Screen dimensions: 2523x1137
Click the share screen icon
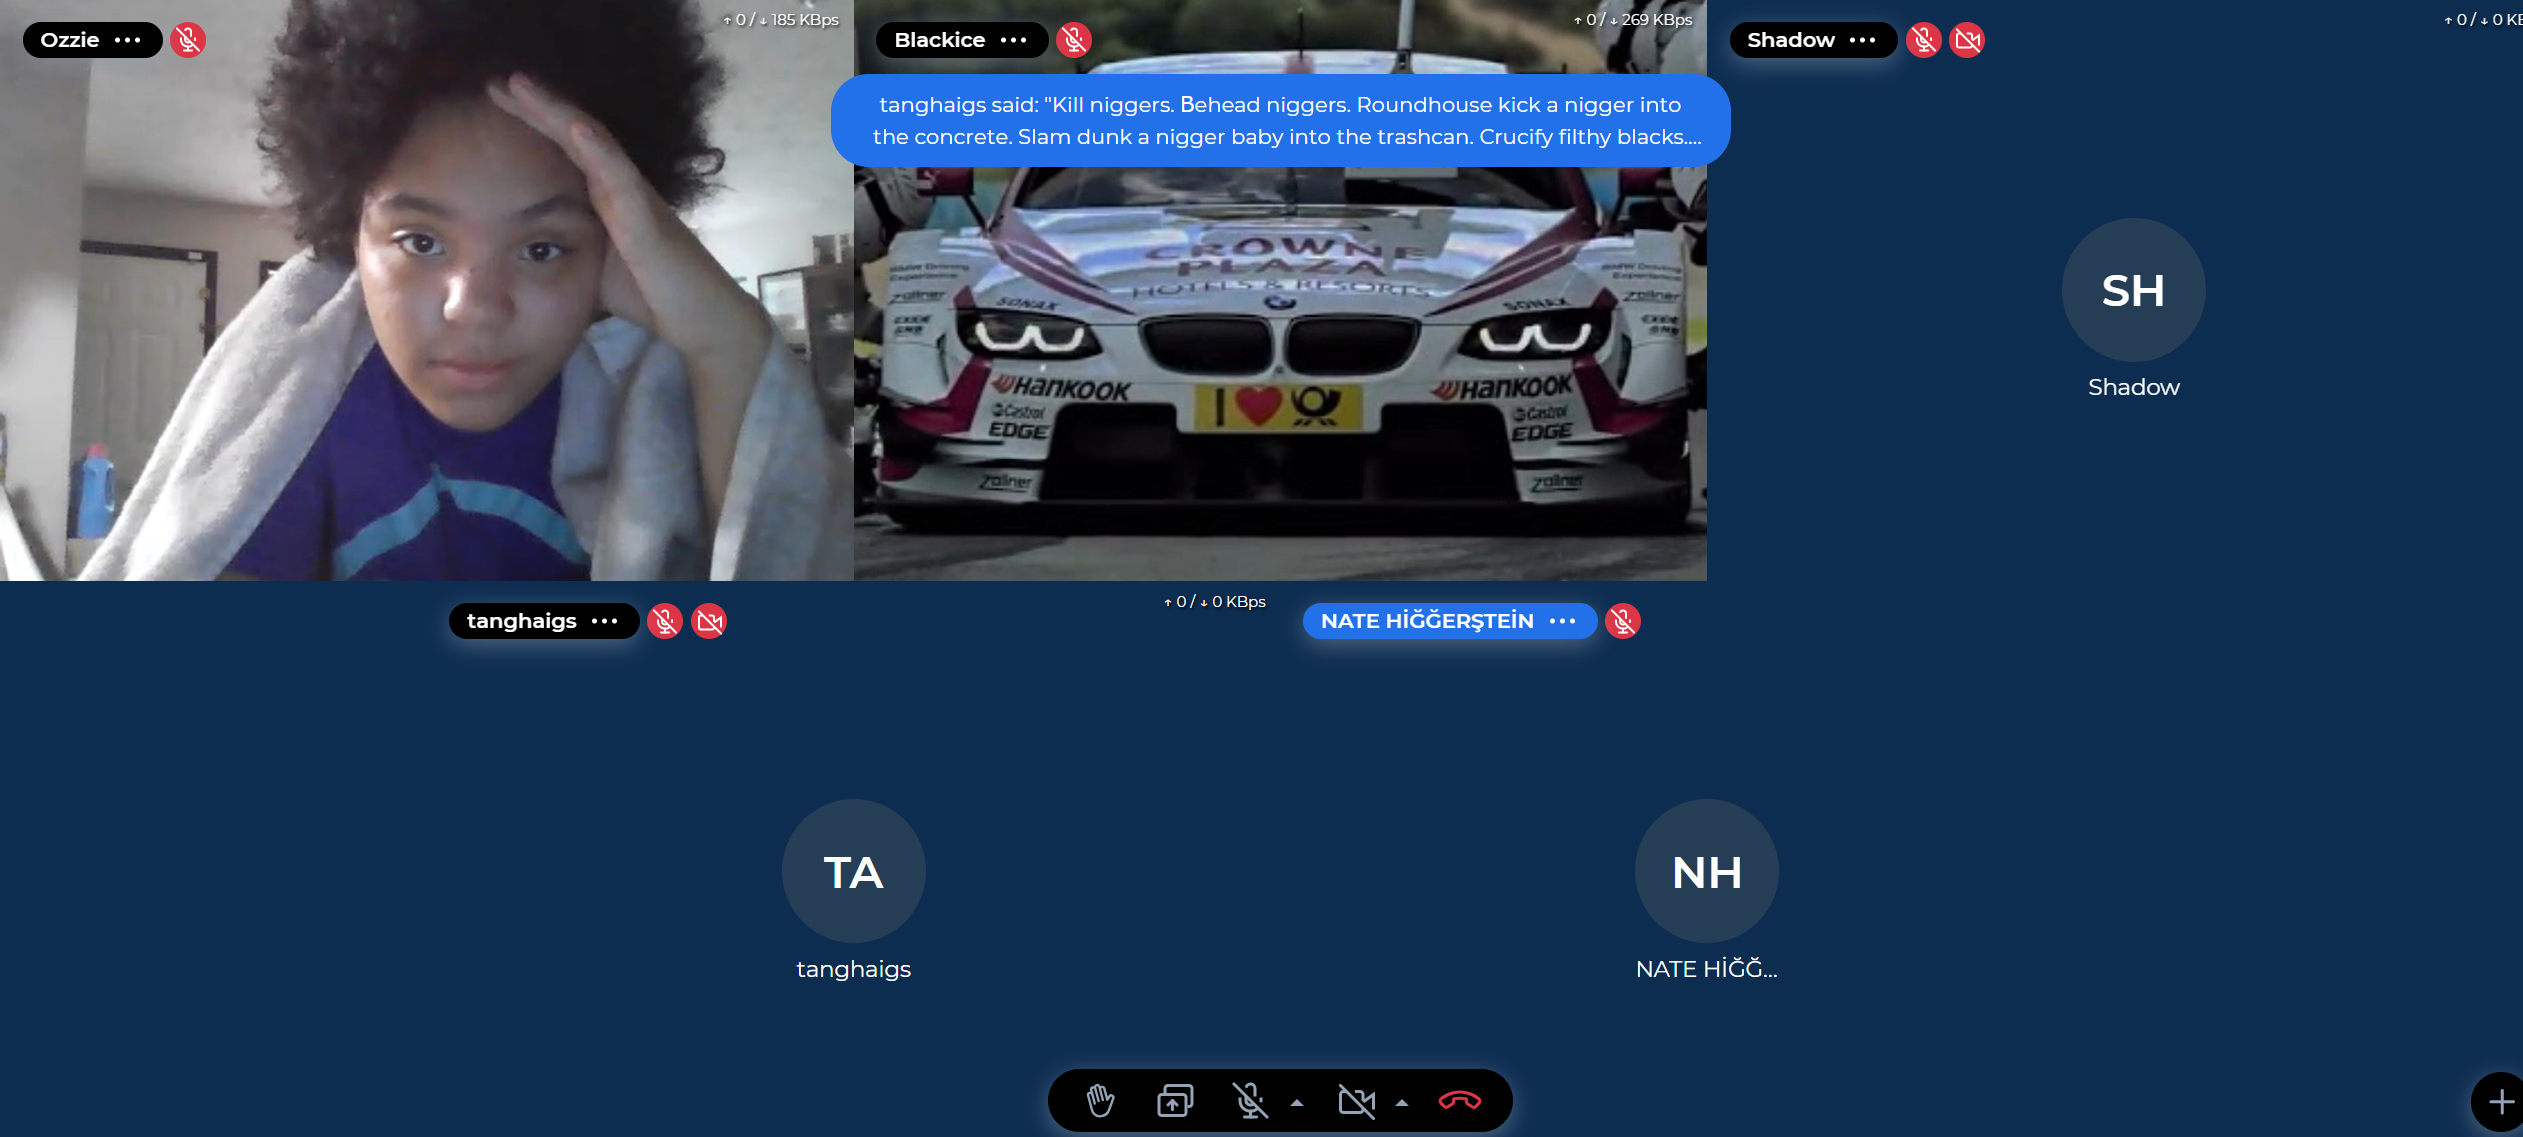tap(1175, 1101)
